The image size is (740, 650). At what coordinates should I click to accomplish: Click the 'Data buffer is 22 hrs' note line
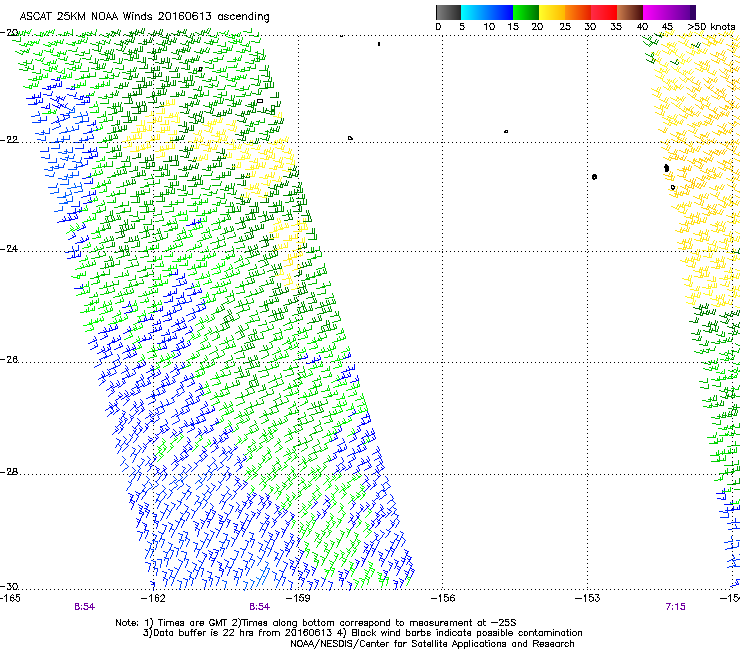(362, 633)
